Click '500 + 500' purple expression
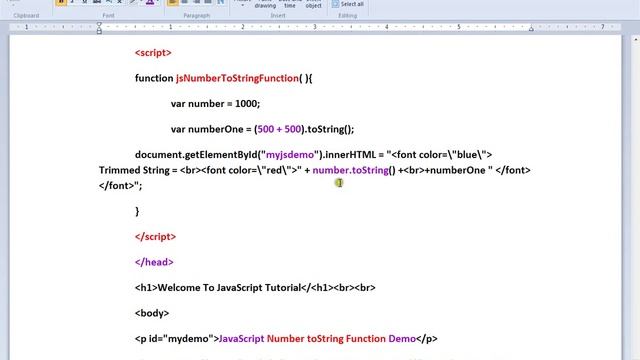 click(x=279, y=129)
